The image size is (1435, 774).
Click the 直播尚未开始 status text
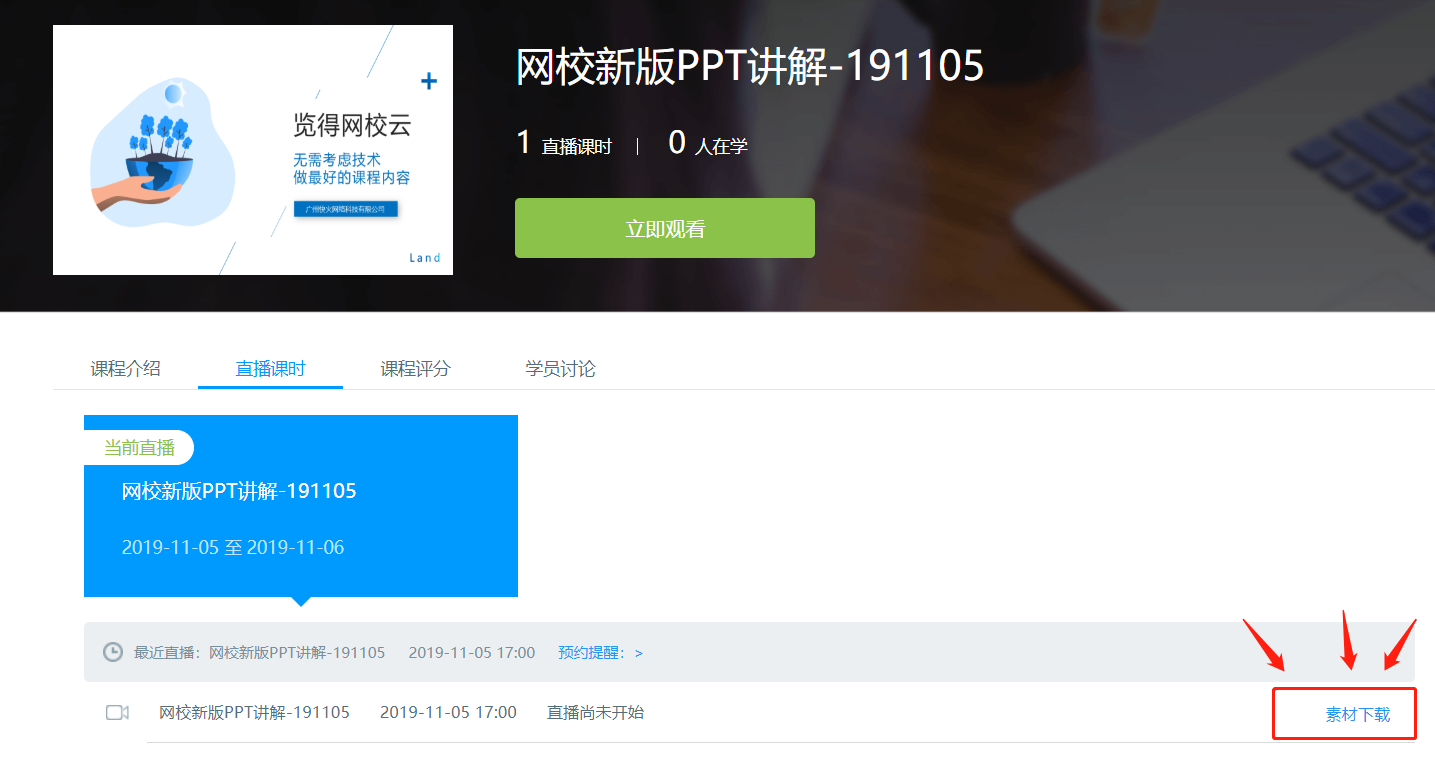point(595,712)
